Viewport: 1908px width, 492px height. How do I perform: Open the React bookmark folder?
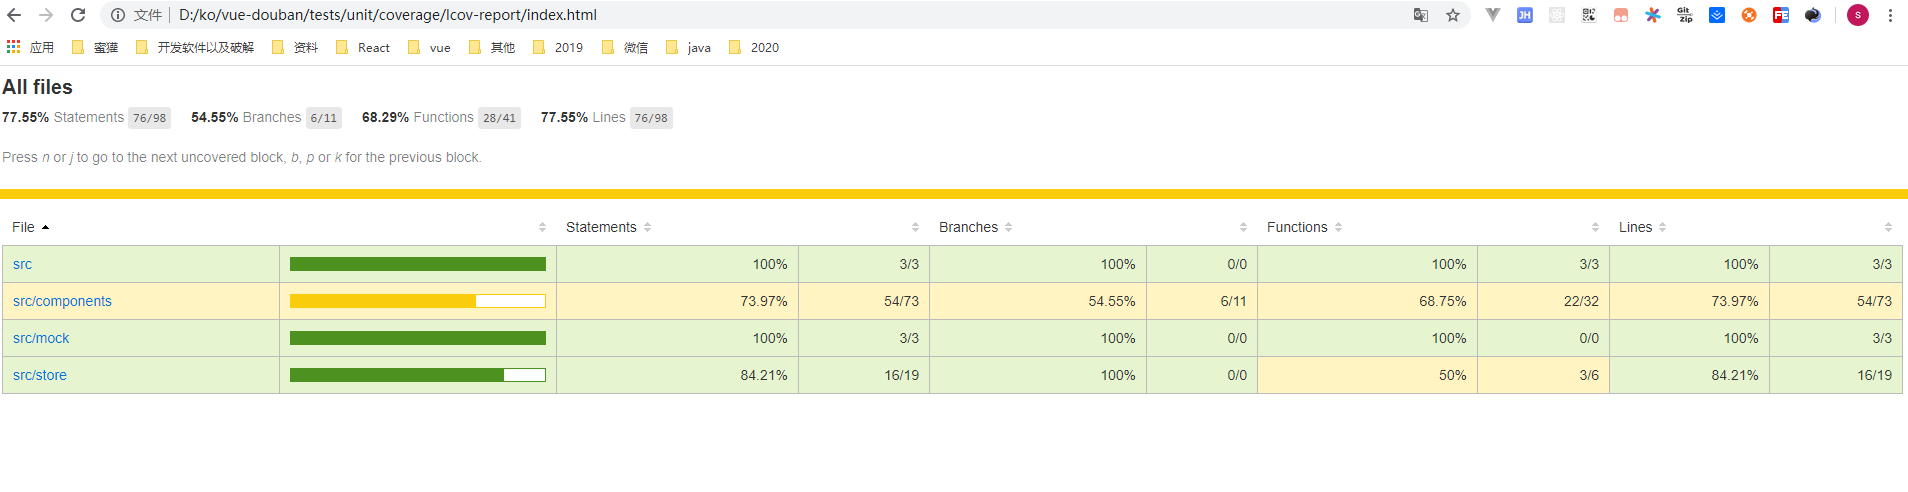coord(363,47)
